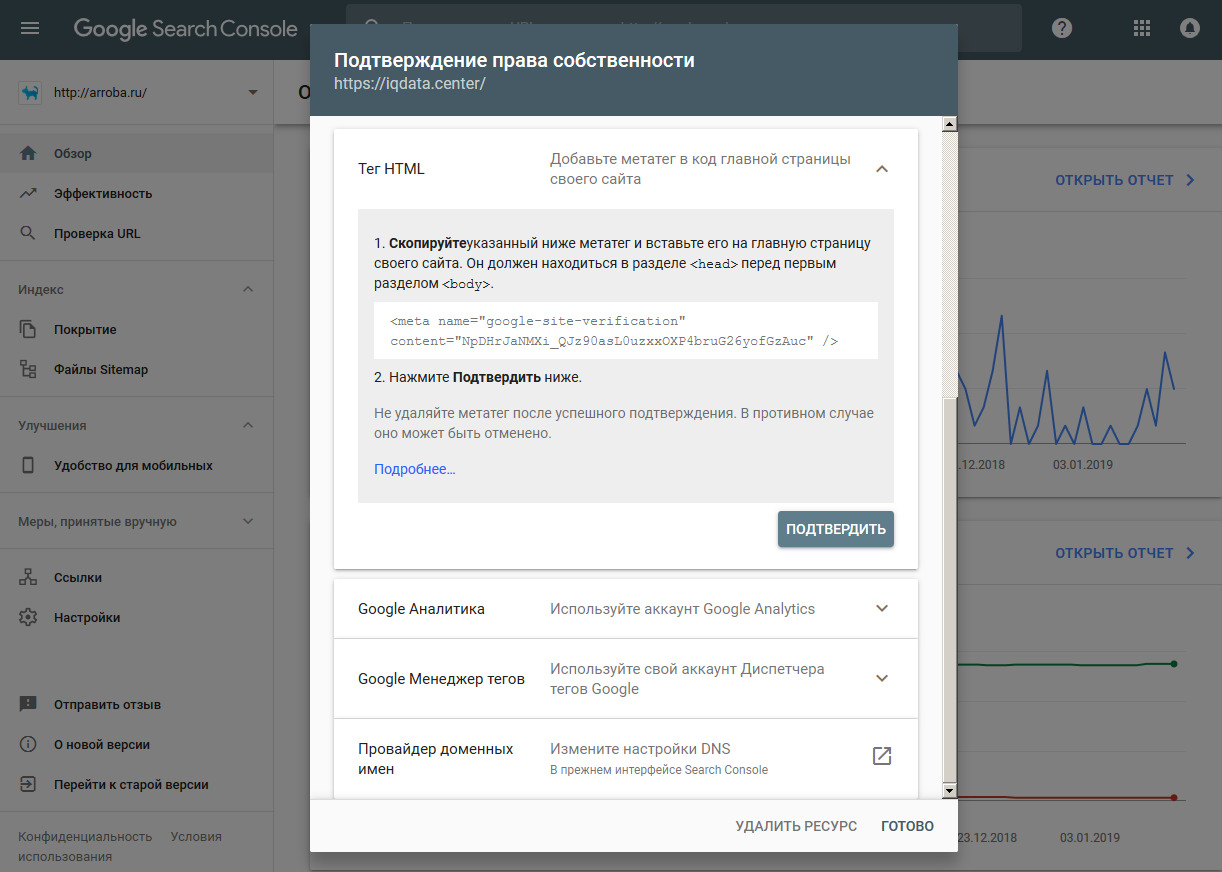The height and width of the screenshot is (872, 1222).
Task: Click the magnifier icon beside Проверка URL
Action: pos(28,233)
